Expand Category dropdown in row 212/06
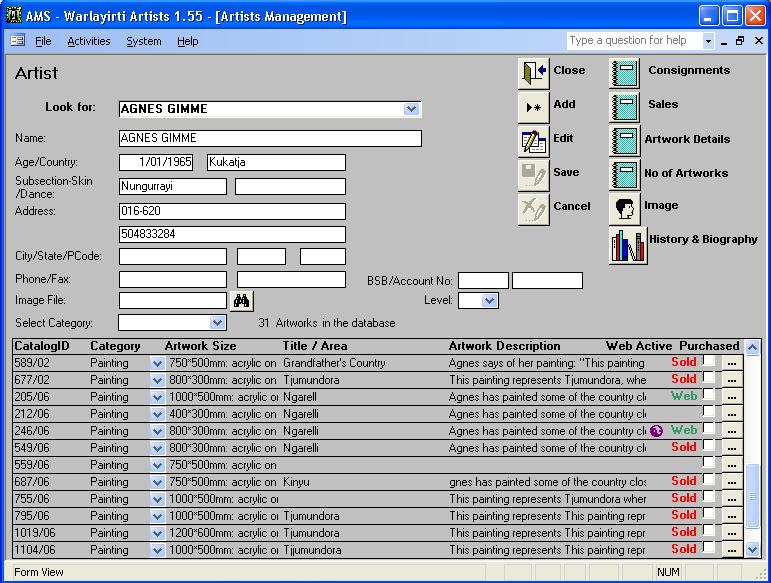771x583 pixels. pyautogui.click(x=157, y=415)
